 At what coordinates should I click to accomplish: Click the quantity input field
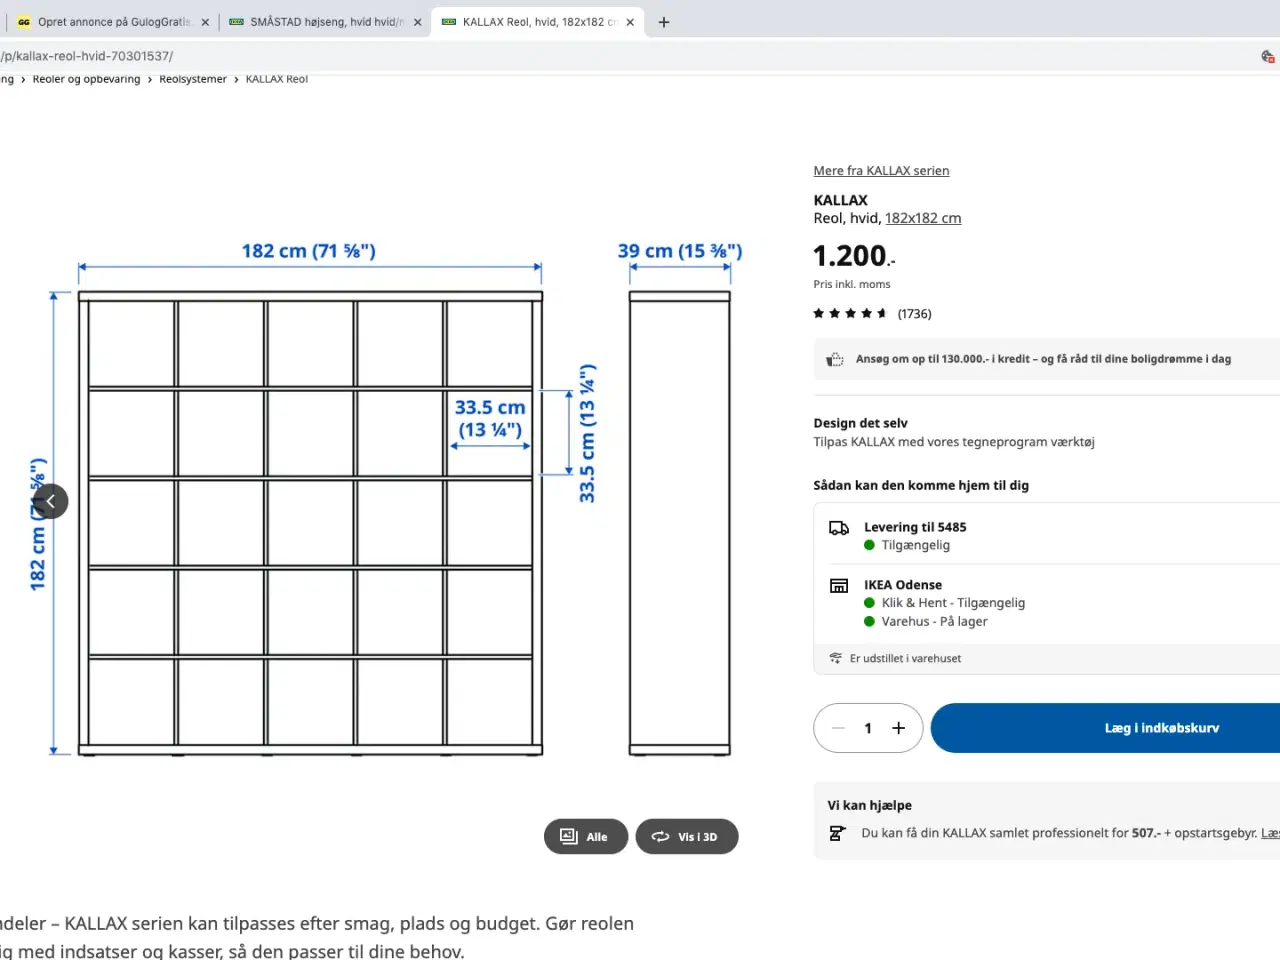point(868,728)
